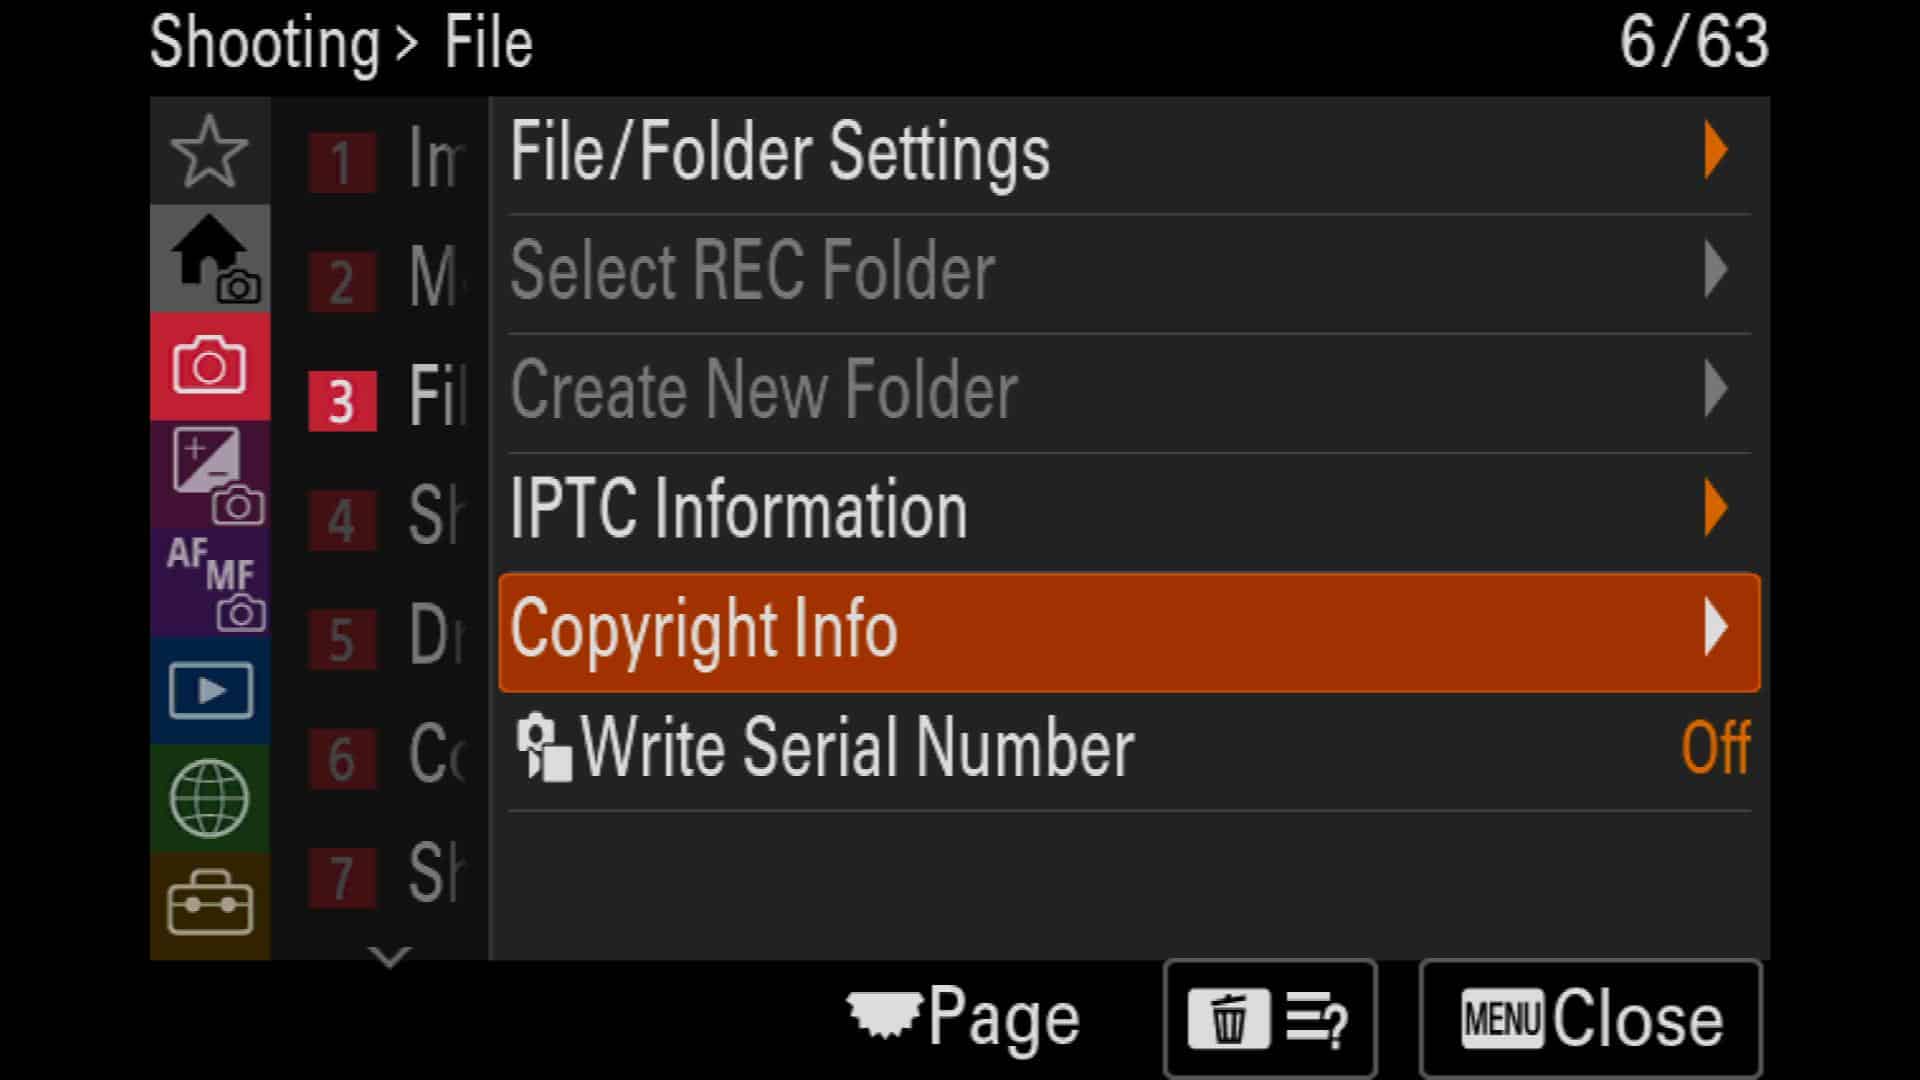Viewport: 1920px width, 1080px height.
Task: Expand the Copyright Info arrow
Action: pyautogui.click(x=1716, y=628)
